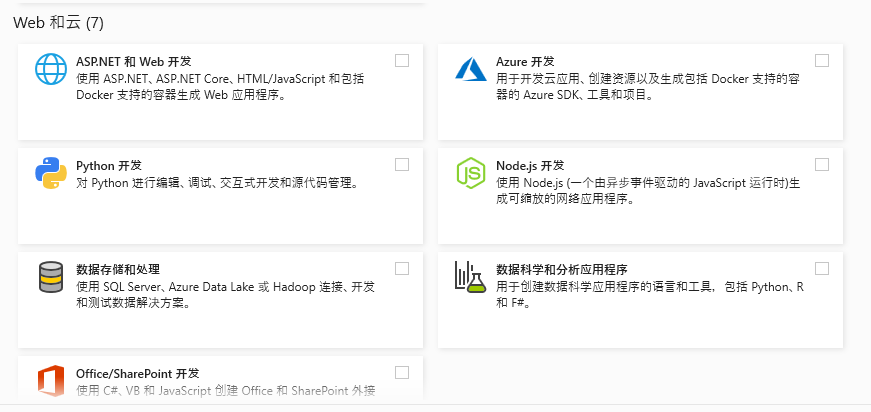Viewport: 871px width, 412px height.
Task: Click the ASP.NET Core description text
Action: pyautogui.click(x=220, y=87)
